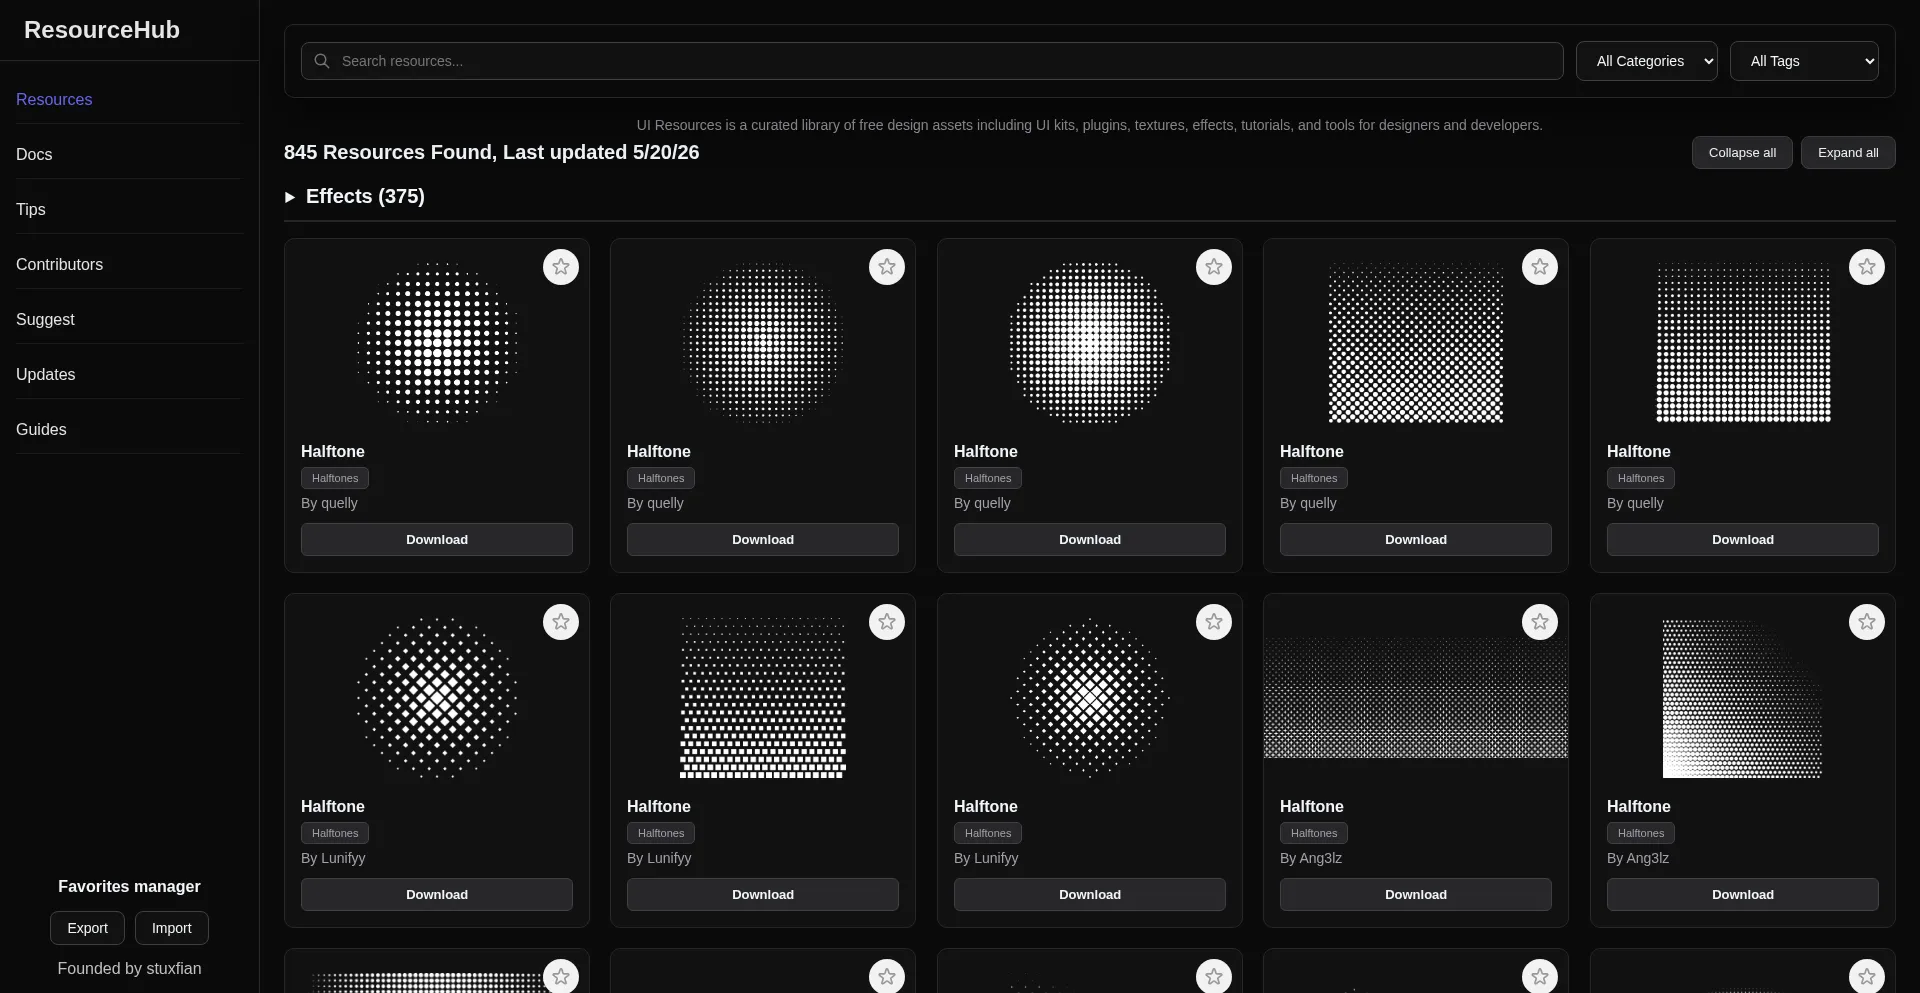Open the corner-fade square thumbnail by Ang3lz
This screenshot has width=1920, height=993.
[1743, 698]
